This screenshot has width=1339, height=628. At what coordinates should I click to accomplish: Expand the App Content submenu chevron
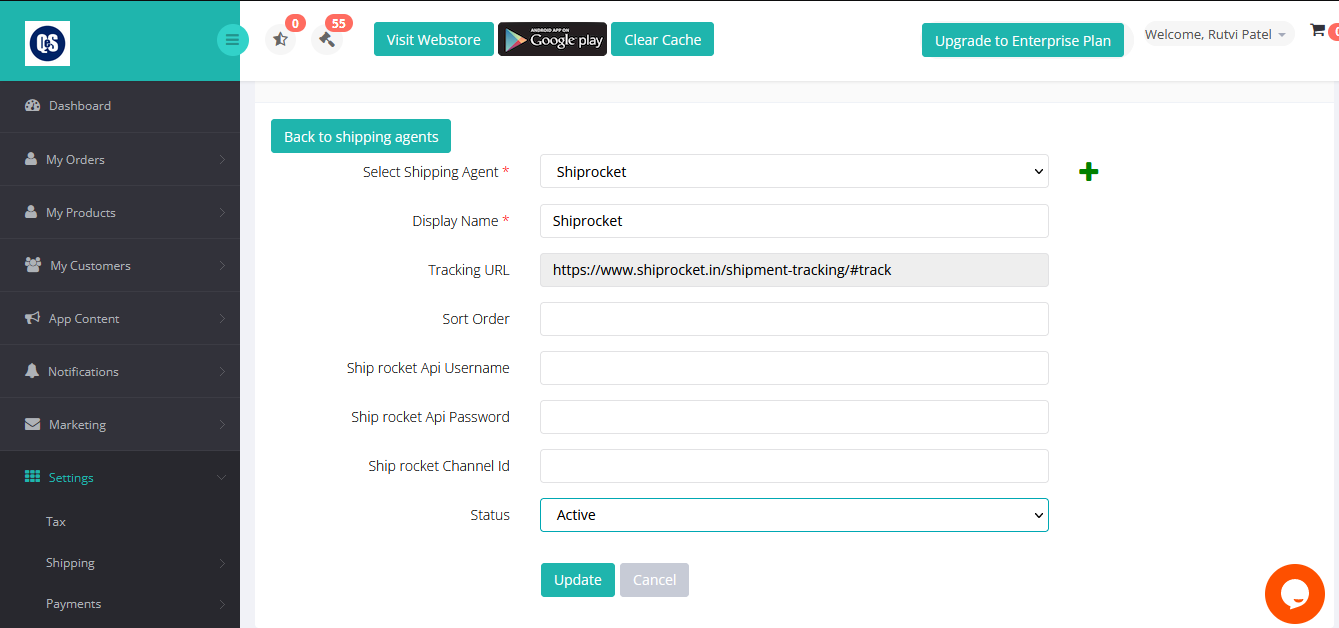coord(221,318)
